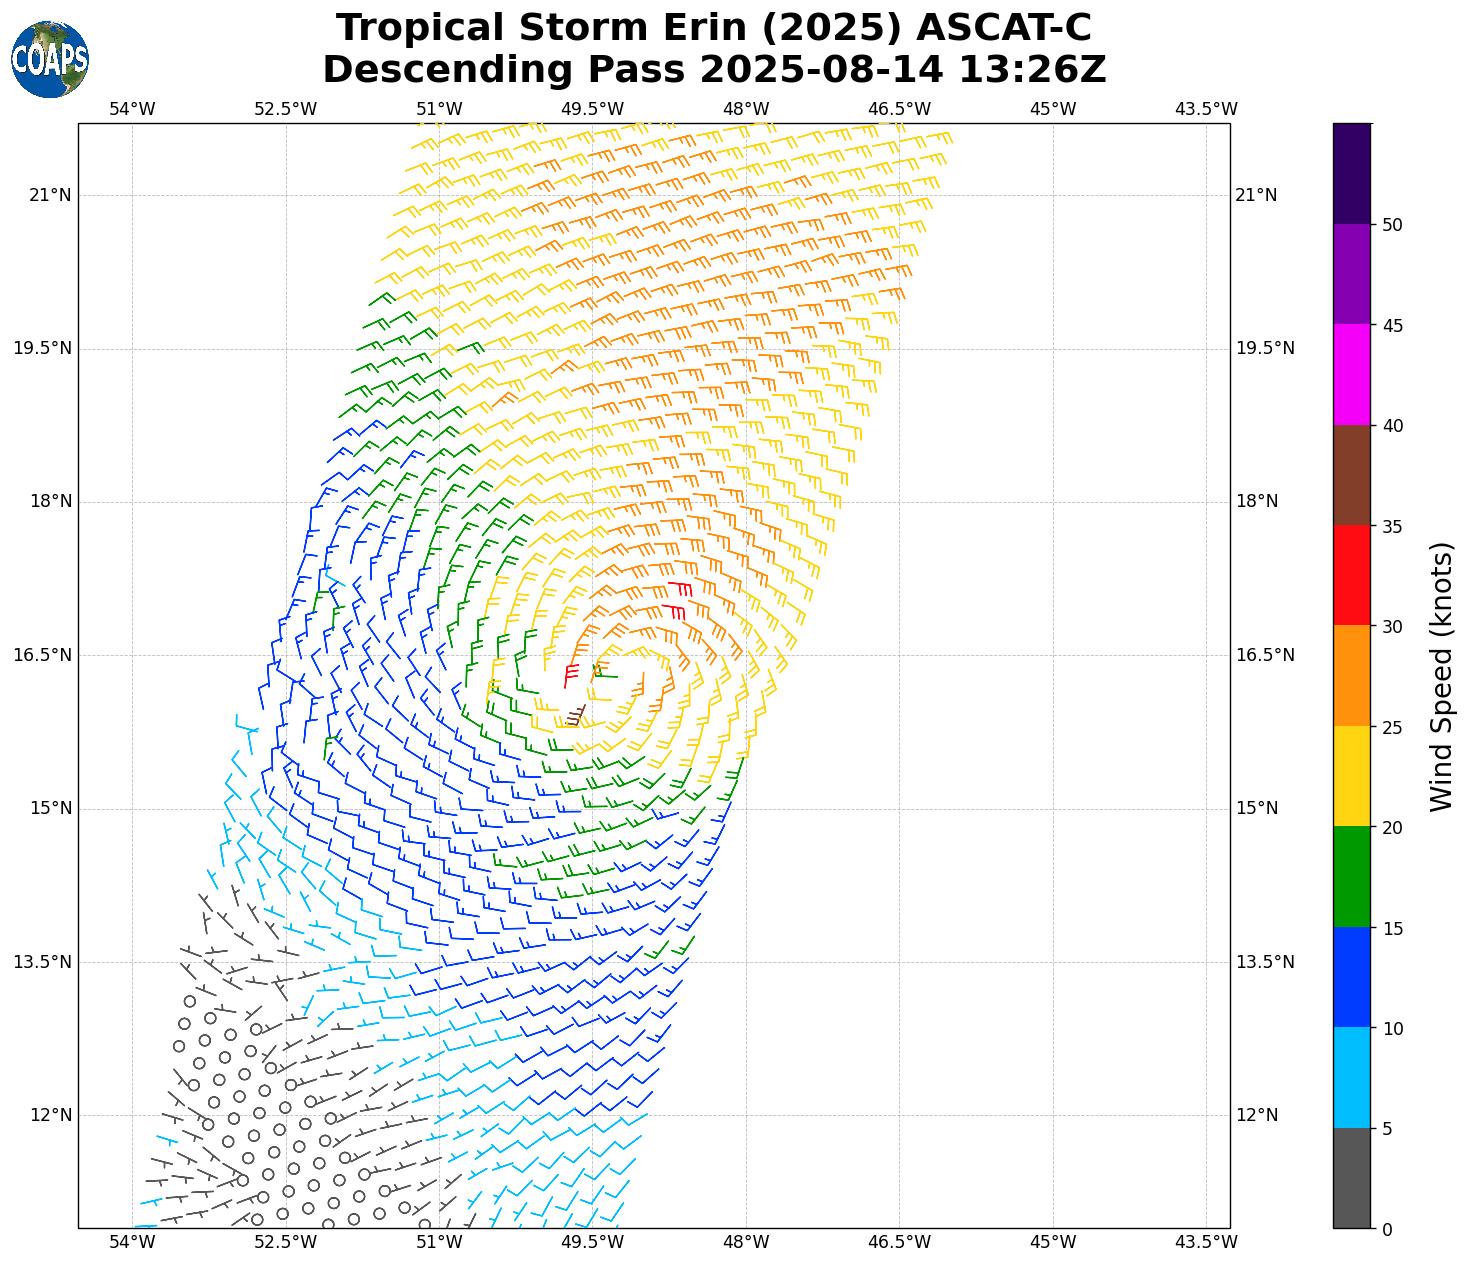1470x1264 pixels.
Task: Click the 50 tick label on the colorbar
Action: [x=1392, y=225]
